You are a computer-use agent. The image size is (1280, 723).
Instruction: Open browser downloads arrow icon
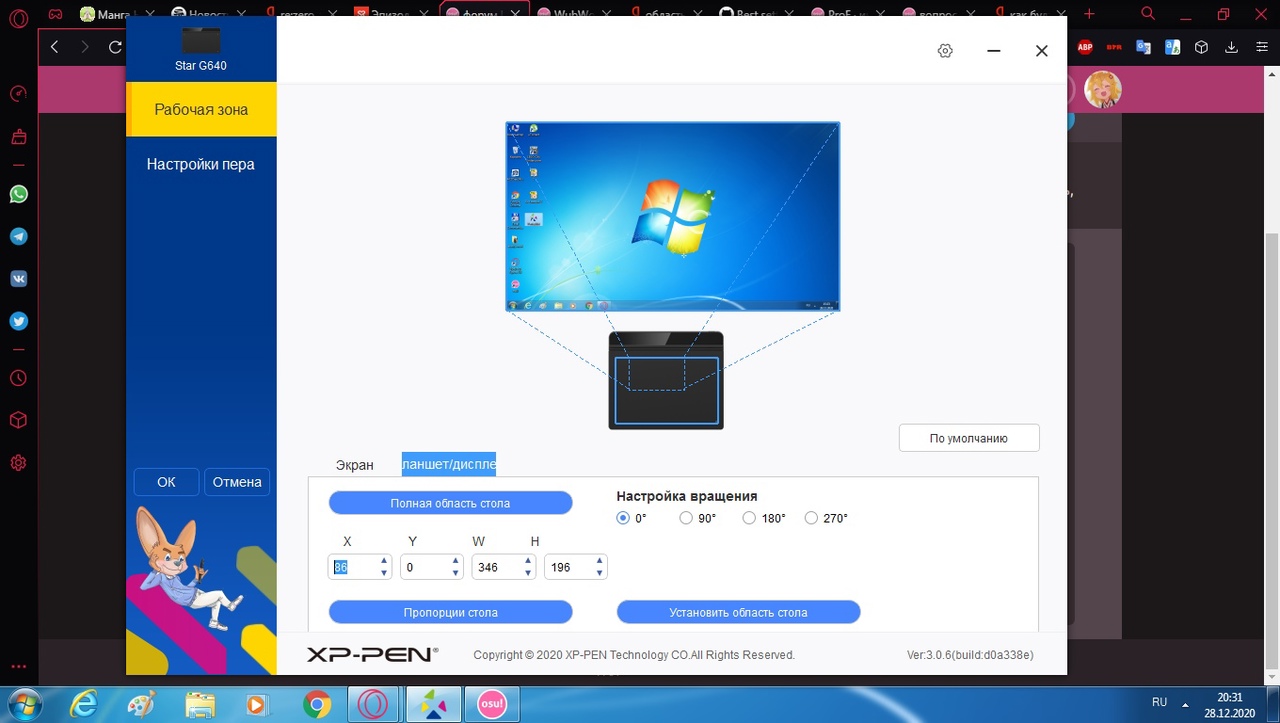pos(1231,47)
